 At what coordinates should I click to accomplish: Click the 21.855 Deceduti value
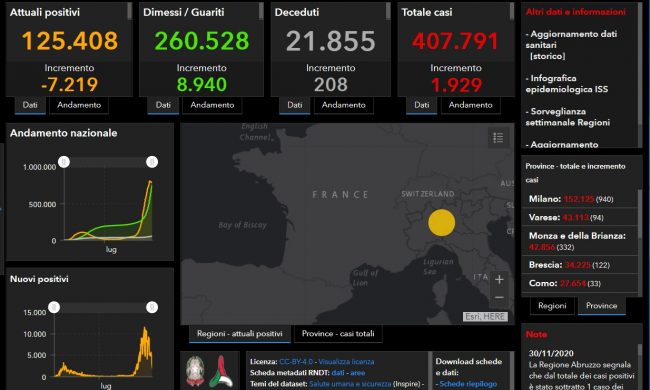click(330, 41)
